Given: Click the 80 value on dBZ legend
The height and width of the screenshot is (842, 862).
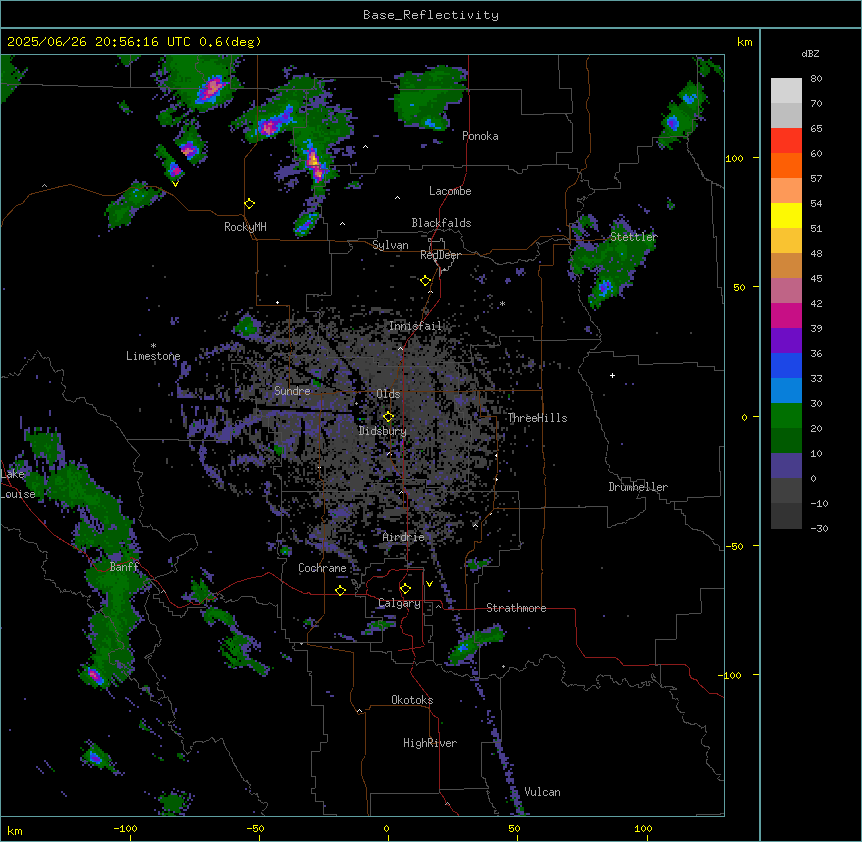Looking at the screenshot, I should tap(816, 79).
